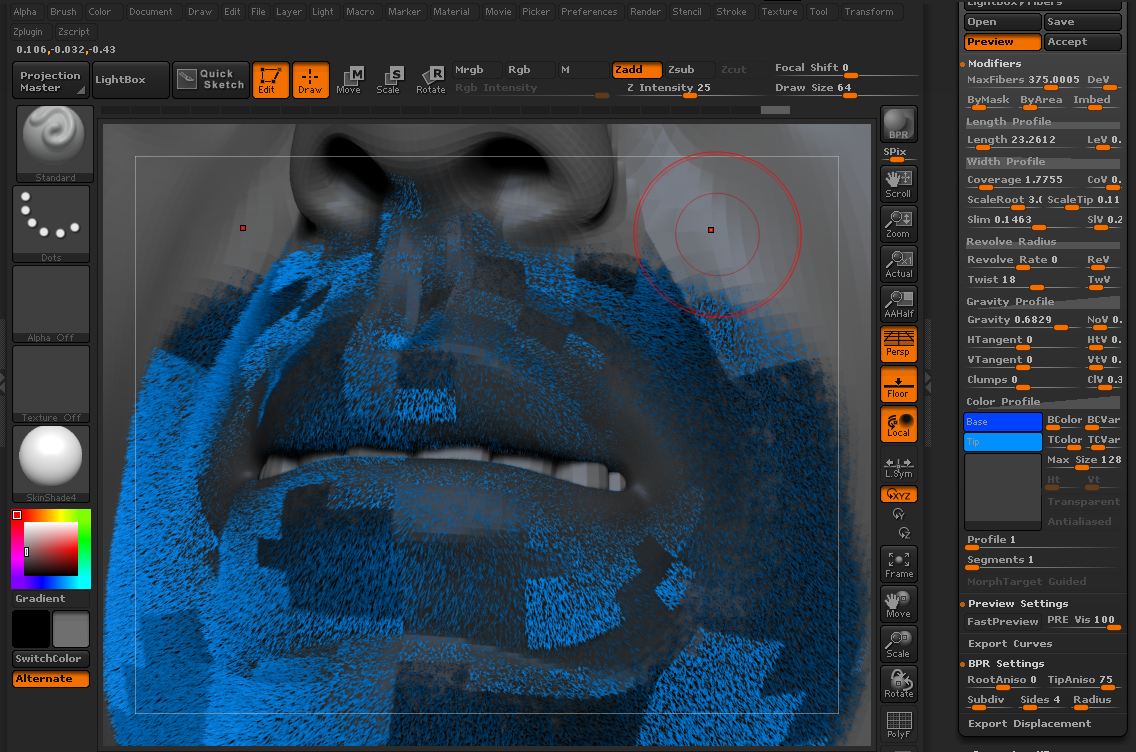Screen dimensions: 1136x752
Task: Select the Rotate icon on right shelf
Action: 897,684
